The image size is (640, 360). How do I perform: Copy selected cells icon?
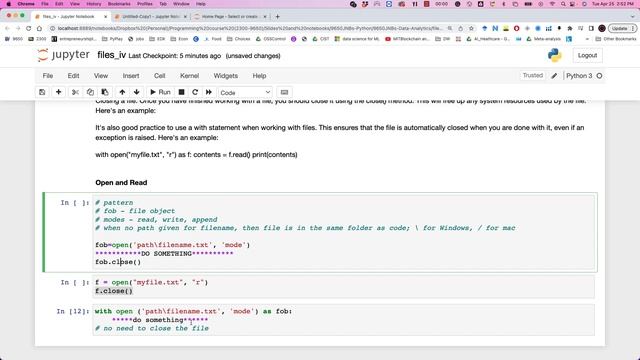(90, 92)
